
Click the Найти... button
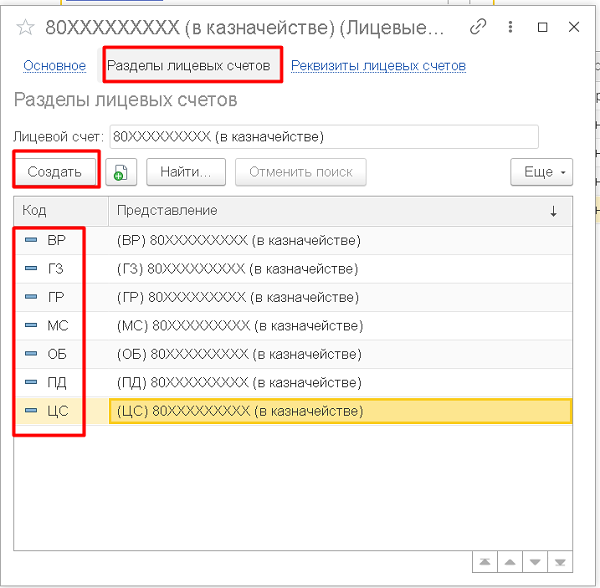[x=185, y=172]
